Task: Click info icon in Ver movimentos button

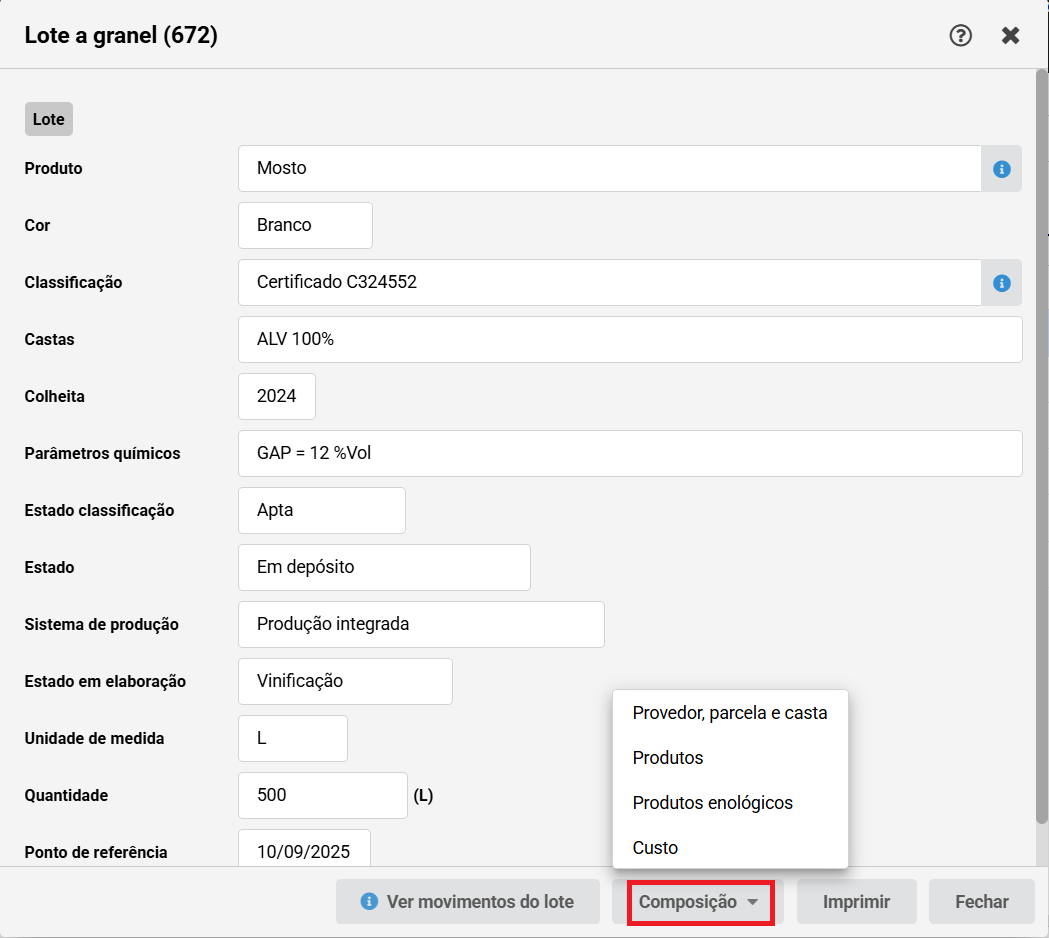Action: (x=369, y=901)
